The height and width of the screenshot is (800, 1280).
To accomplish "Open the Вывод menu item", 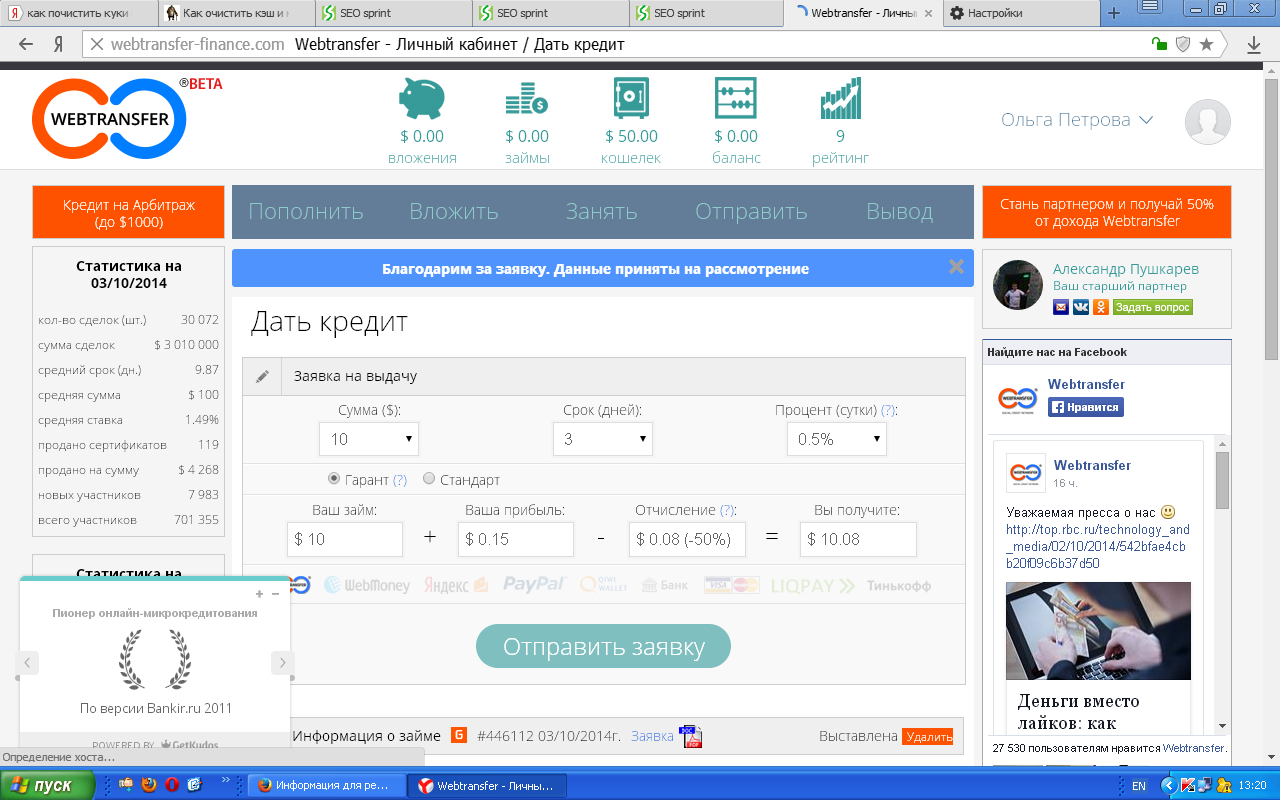I will tap(899, 212).
